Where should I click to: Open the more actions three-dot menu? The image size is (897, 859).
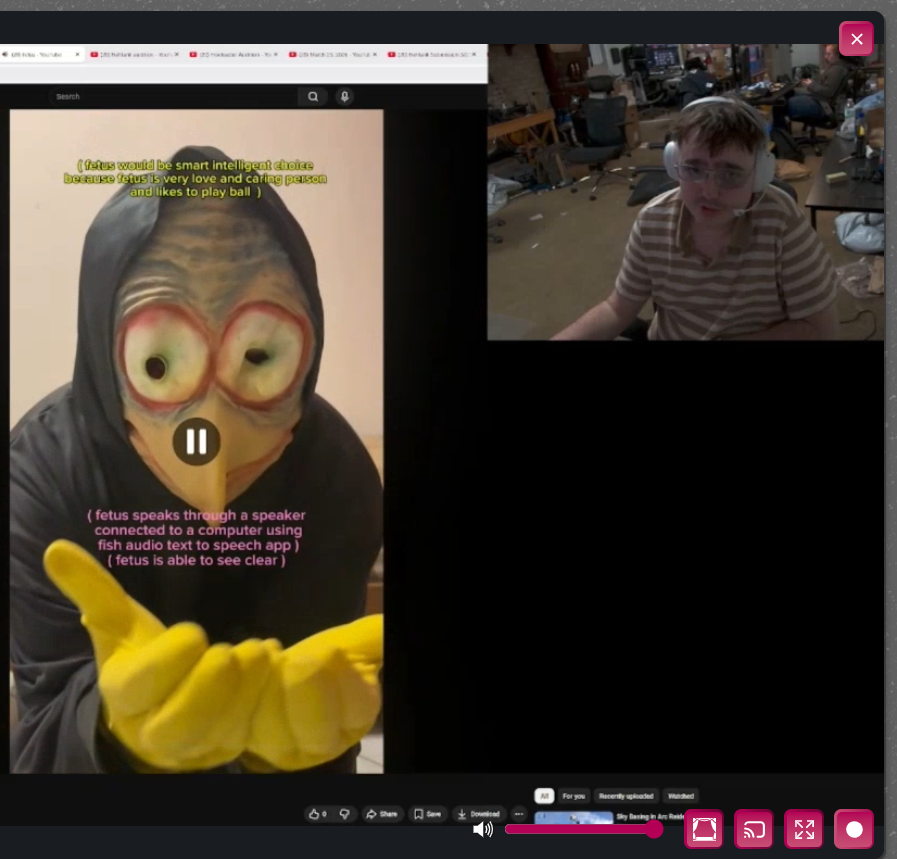coord(519,814)
